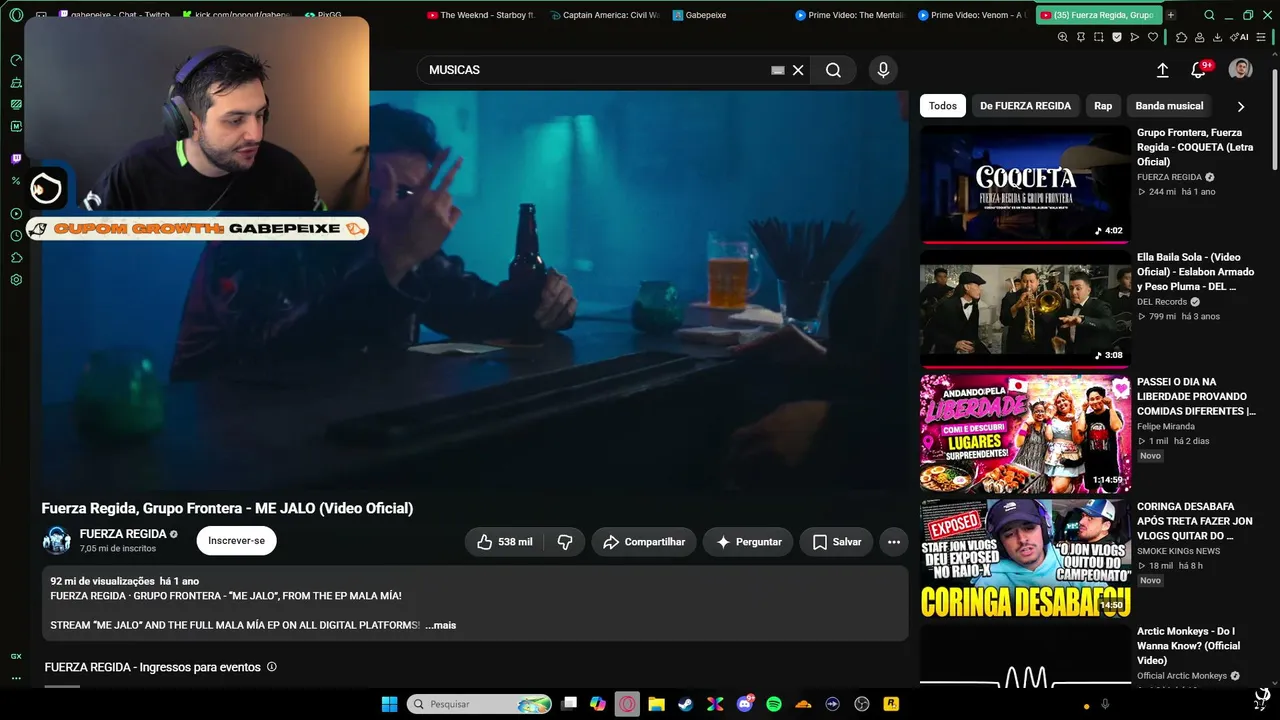Viewport: 1280px width, 720px height.
Task: Open the browser easy setup sliders icon
Action: click(1263, 37)
